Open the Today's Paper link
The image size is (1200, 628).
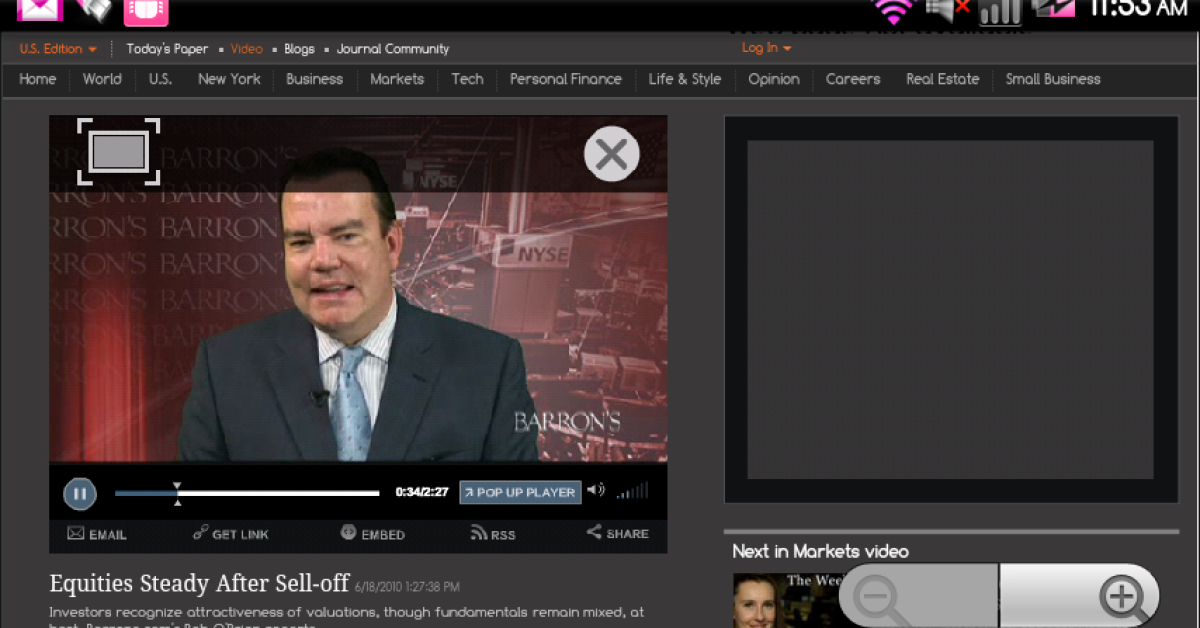click(167, 49)
